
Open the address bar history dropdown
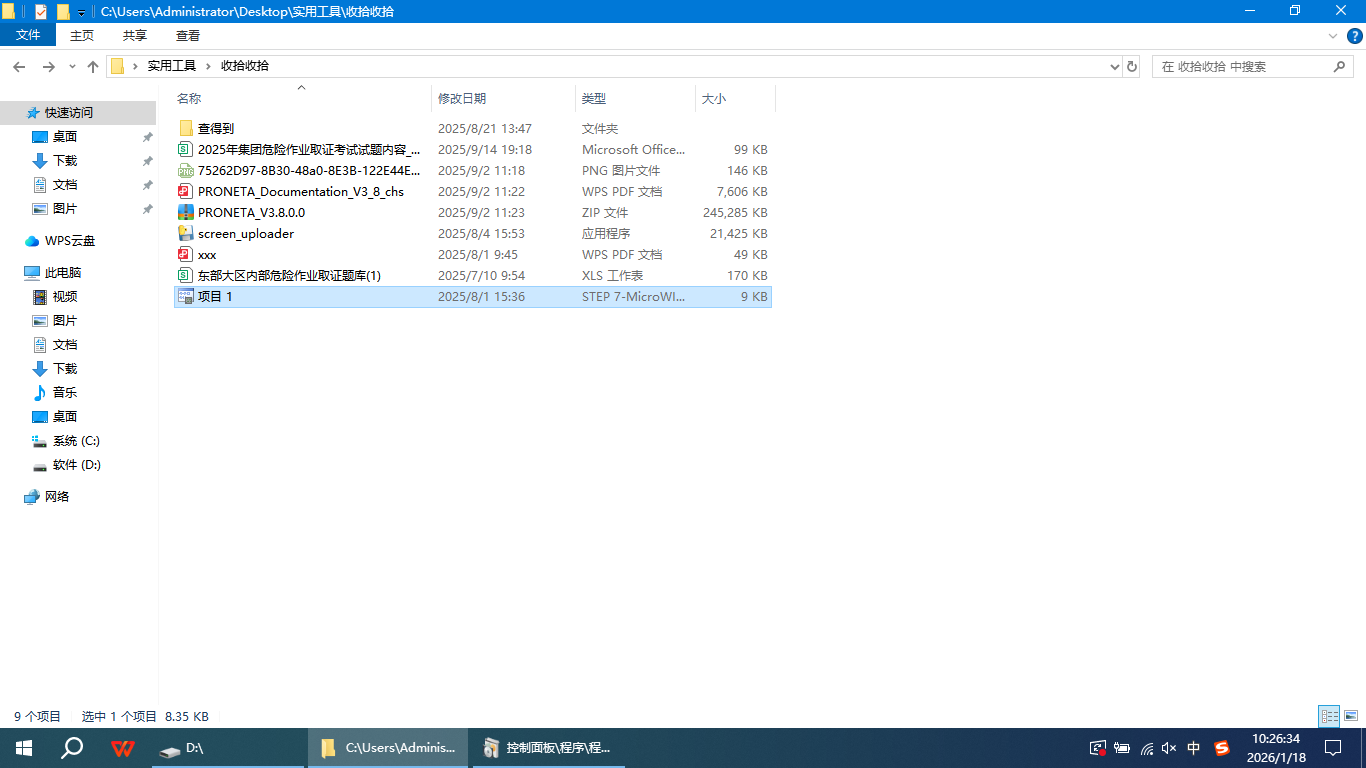coord(1115,66)
